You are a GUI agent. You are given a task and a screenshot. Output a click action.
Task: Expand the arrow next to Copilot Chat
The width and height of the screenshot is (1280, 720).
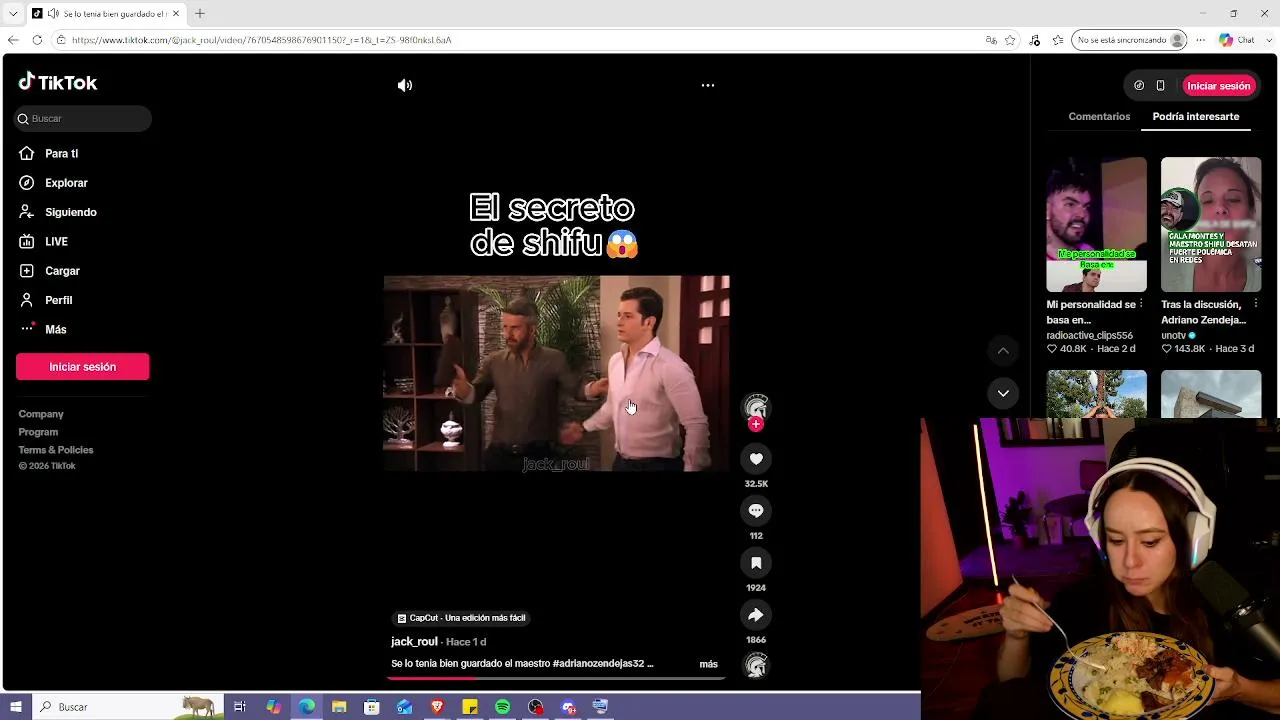click(x=1268, y=40)
